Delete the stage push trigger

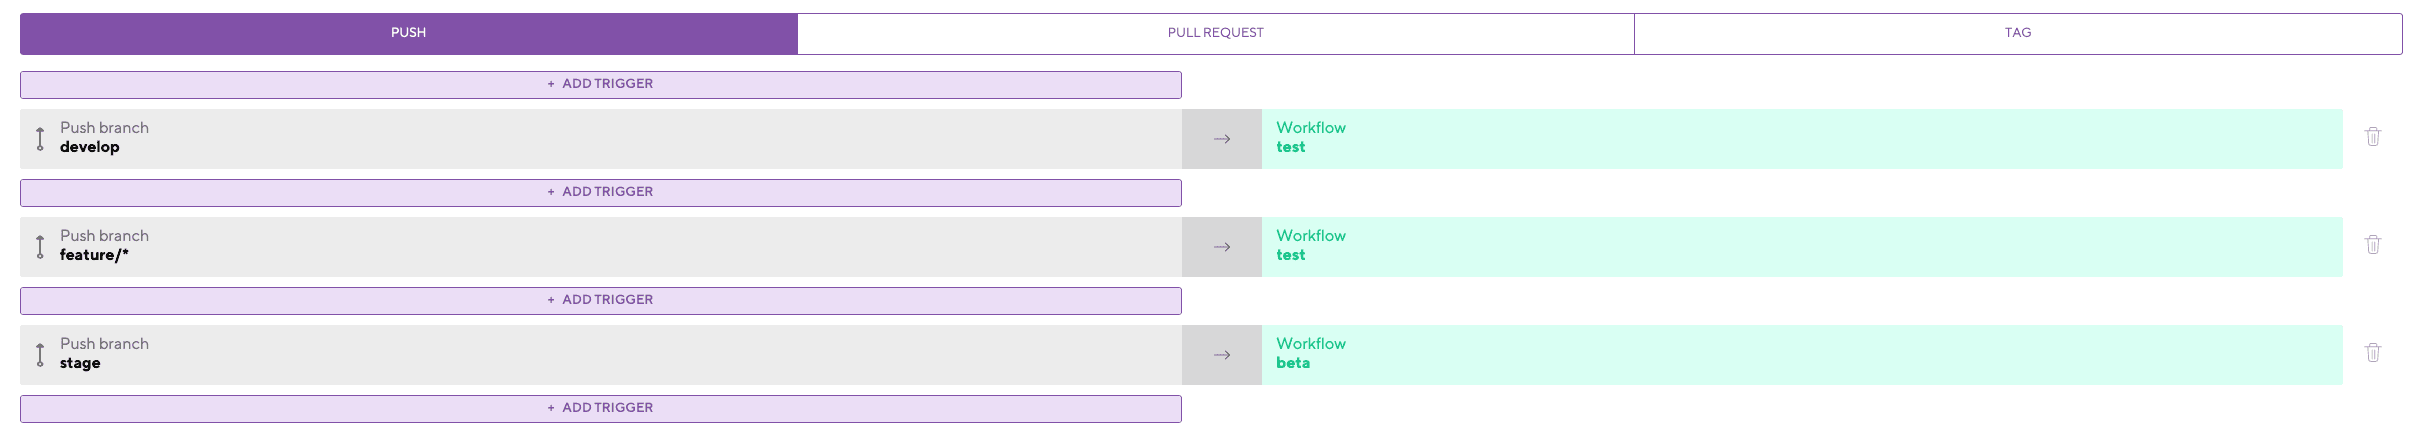(2372, 353)
